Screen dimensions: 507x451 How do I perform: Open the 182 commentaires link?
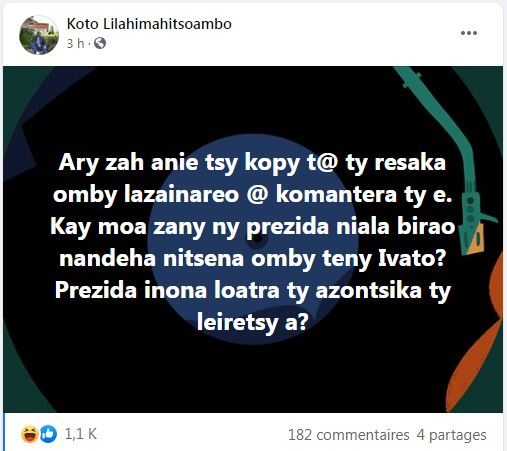(x=348, y=435)
